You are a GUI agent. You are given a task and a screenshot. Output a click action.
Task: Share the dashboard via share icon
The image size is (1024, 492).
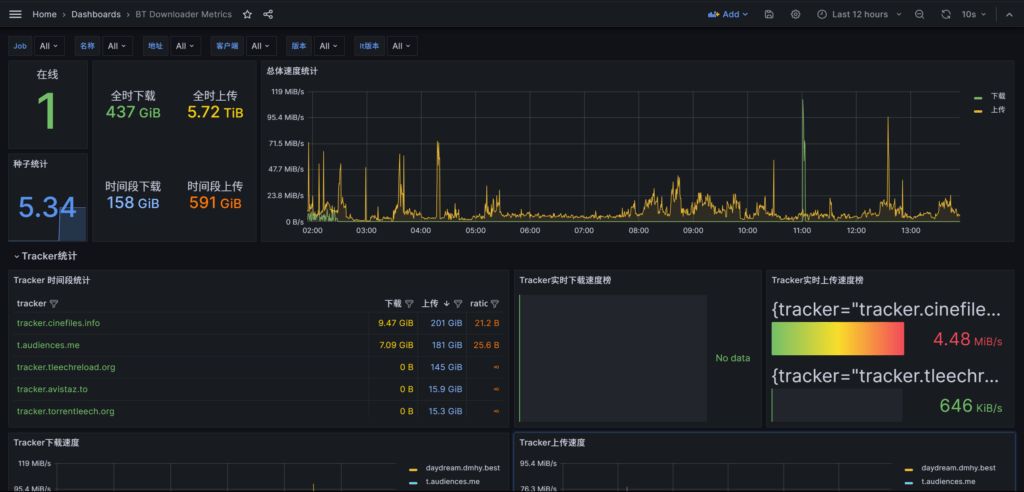point(268,14)
